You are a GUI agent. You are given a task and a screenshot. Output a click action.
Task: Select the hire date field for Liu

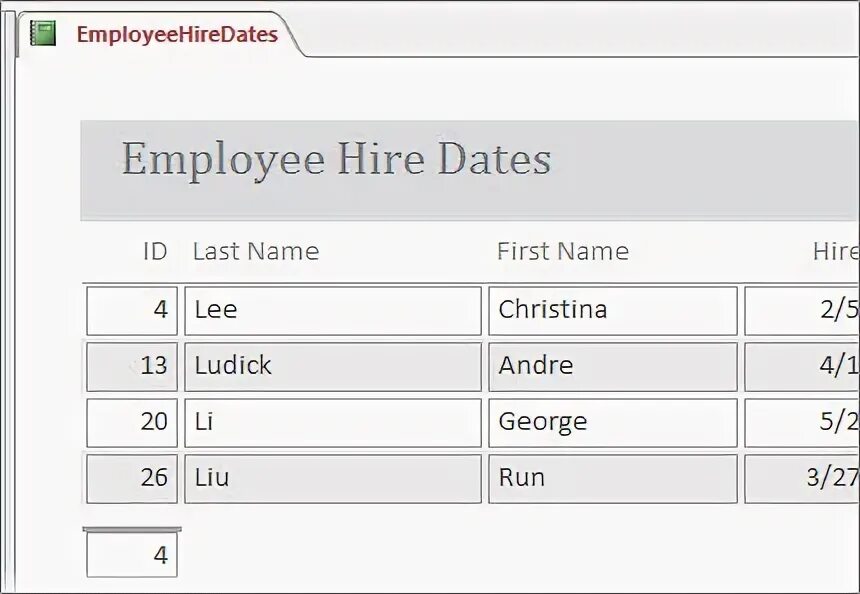[x=802, y=478]
